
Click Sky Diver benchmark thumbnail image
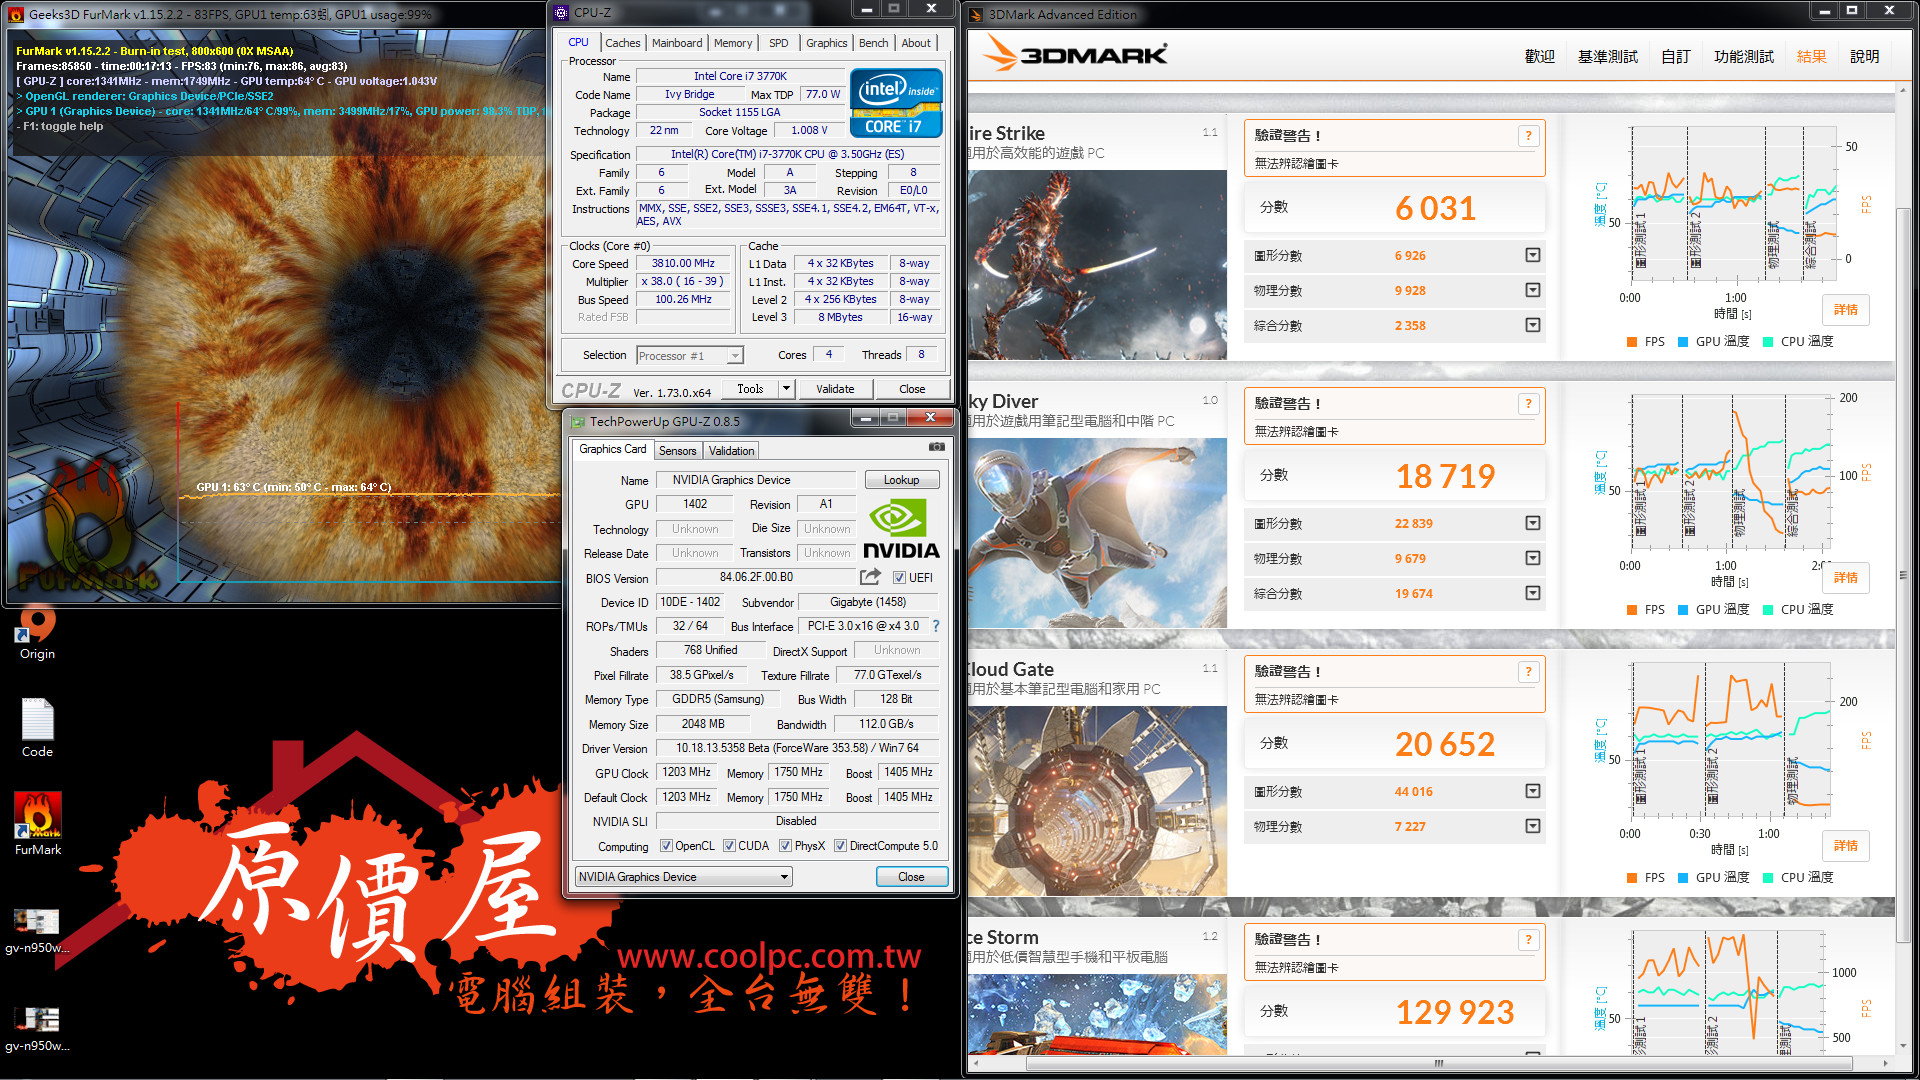click(x=1097, y=533)
